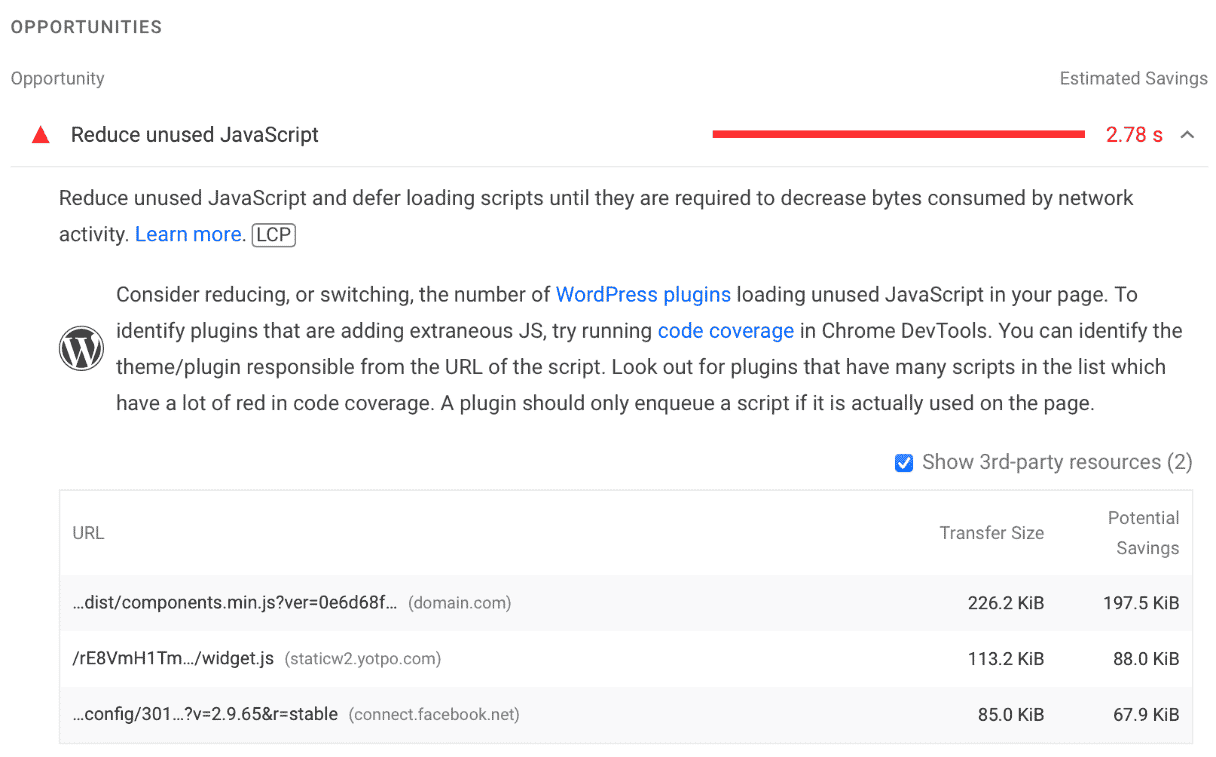Viewport: 1216px width, 757px height.
Task: Open the Learn more link
Action: [186, 233]
